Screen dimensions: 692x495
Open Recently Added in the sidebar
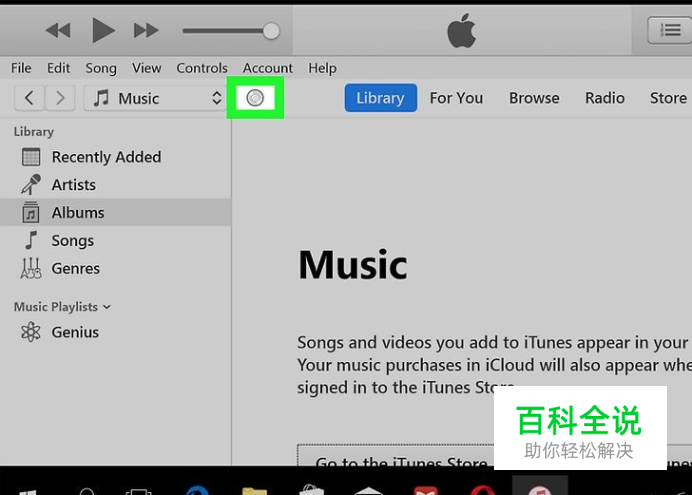coord(116,157)
